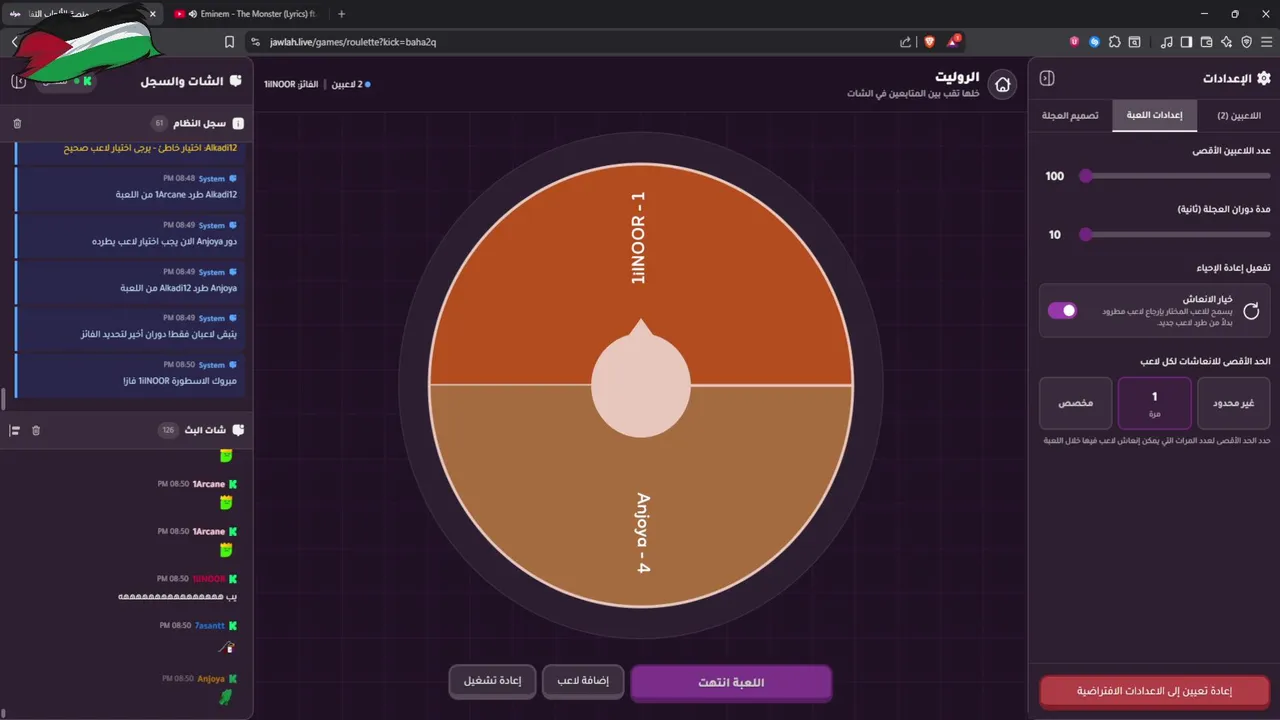This screenshot has width=1280, height=720.
Task: Click the restart game button
Action: [492, 681]
